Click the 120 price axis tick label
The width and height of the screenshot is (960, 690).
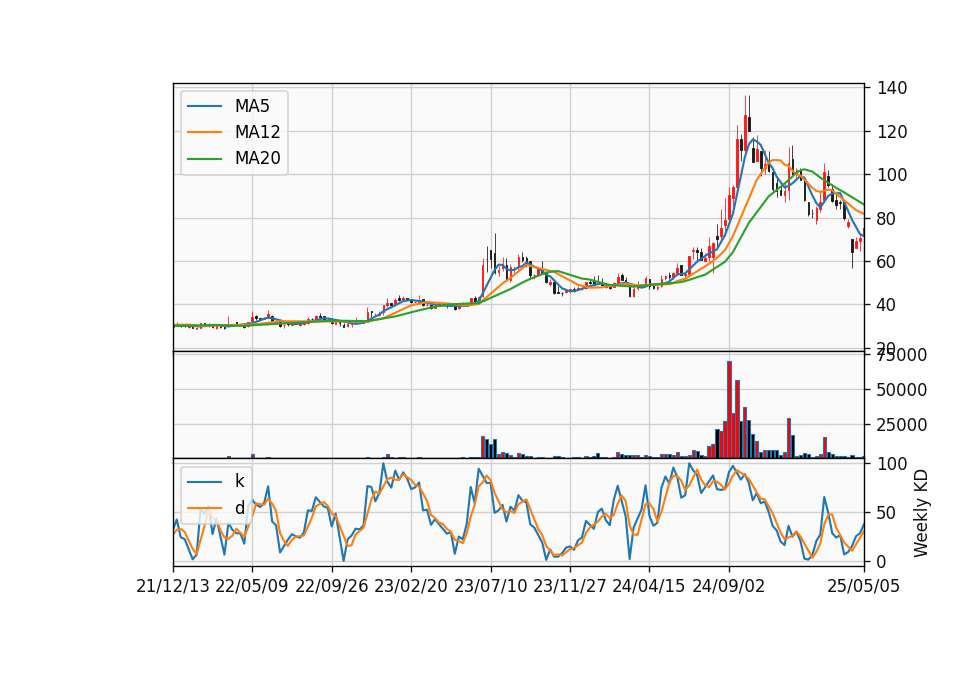pos(892,132)
